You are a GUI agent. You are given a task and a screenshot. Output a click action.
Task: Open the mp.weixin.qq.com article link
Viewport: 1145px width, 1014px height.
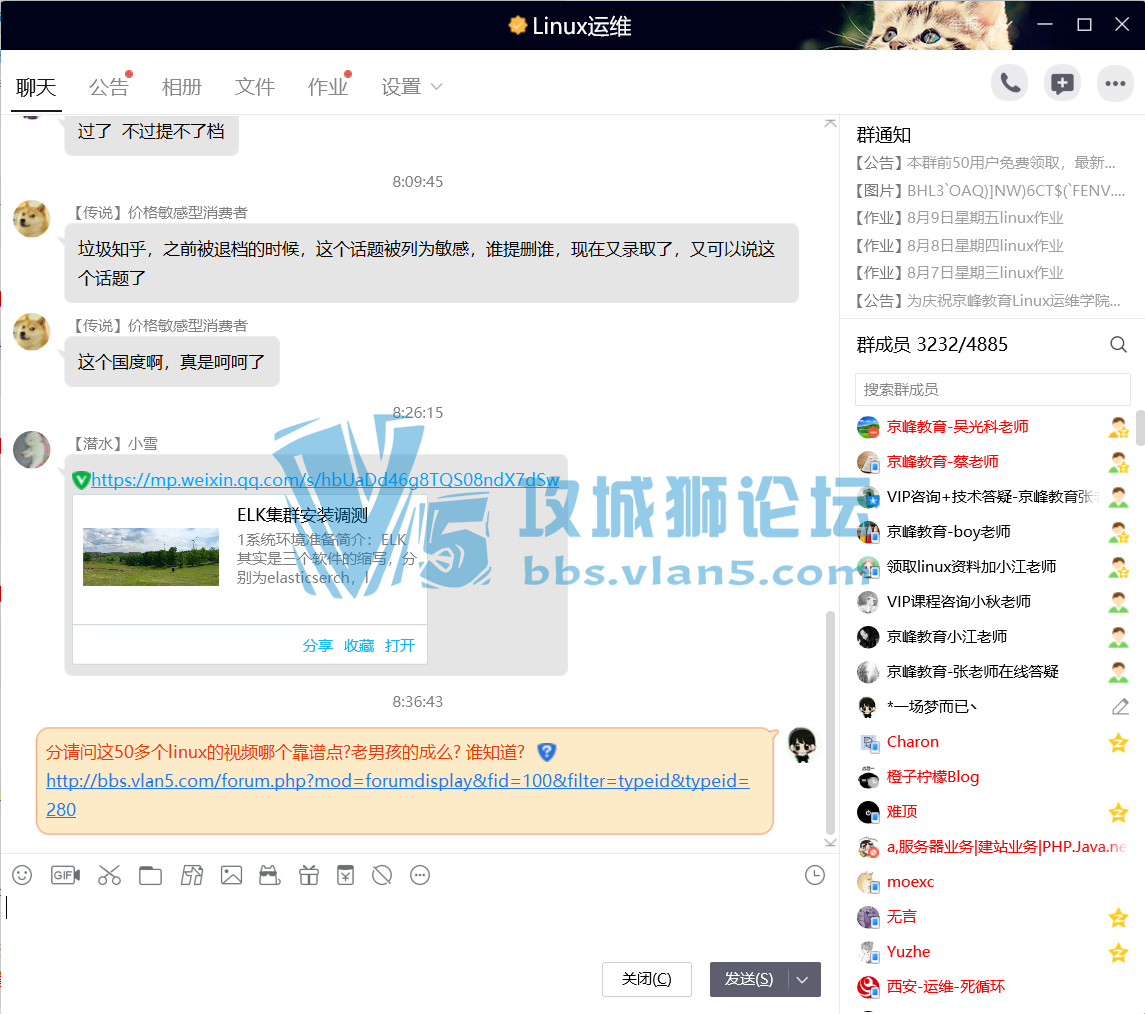click(x=325, y=480)
